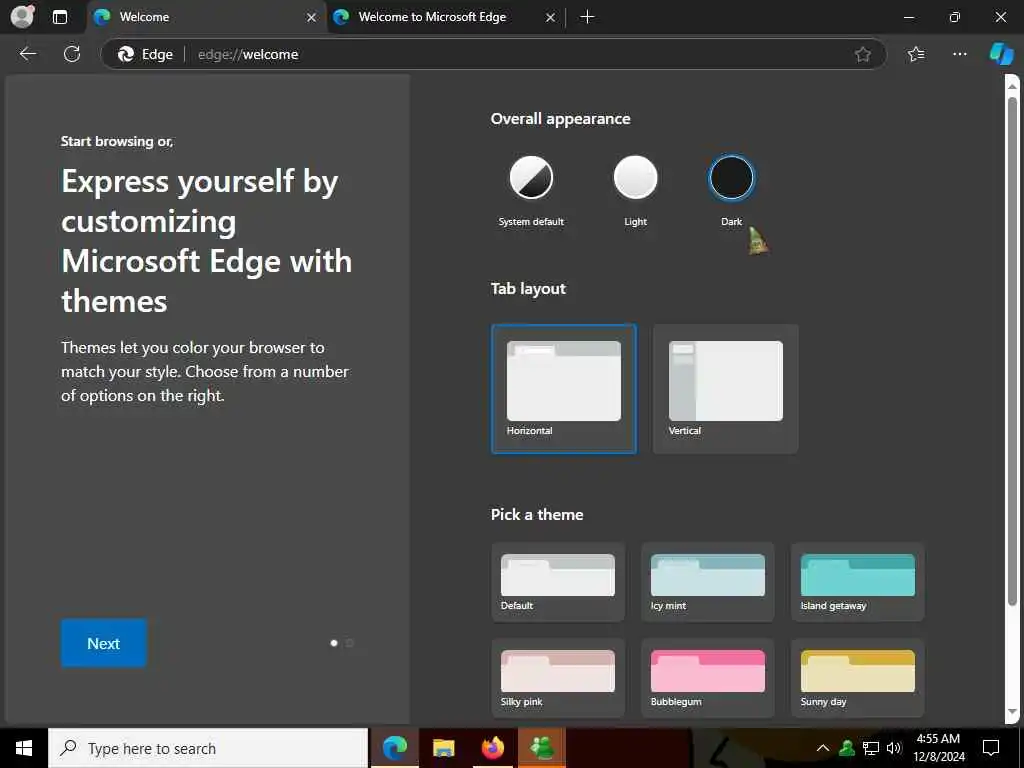Viewport: 1024px width, 768px height.
Task: Switch to the Welcome tab
Action: click(204, 17)
